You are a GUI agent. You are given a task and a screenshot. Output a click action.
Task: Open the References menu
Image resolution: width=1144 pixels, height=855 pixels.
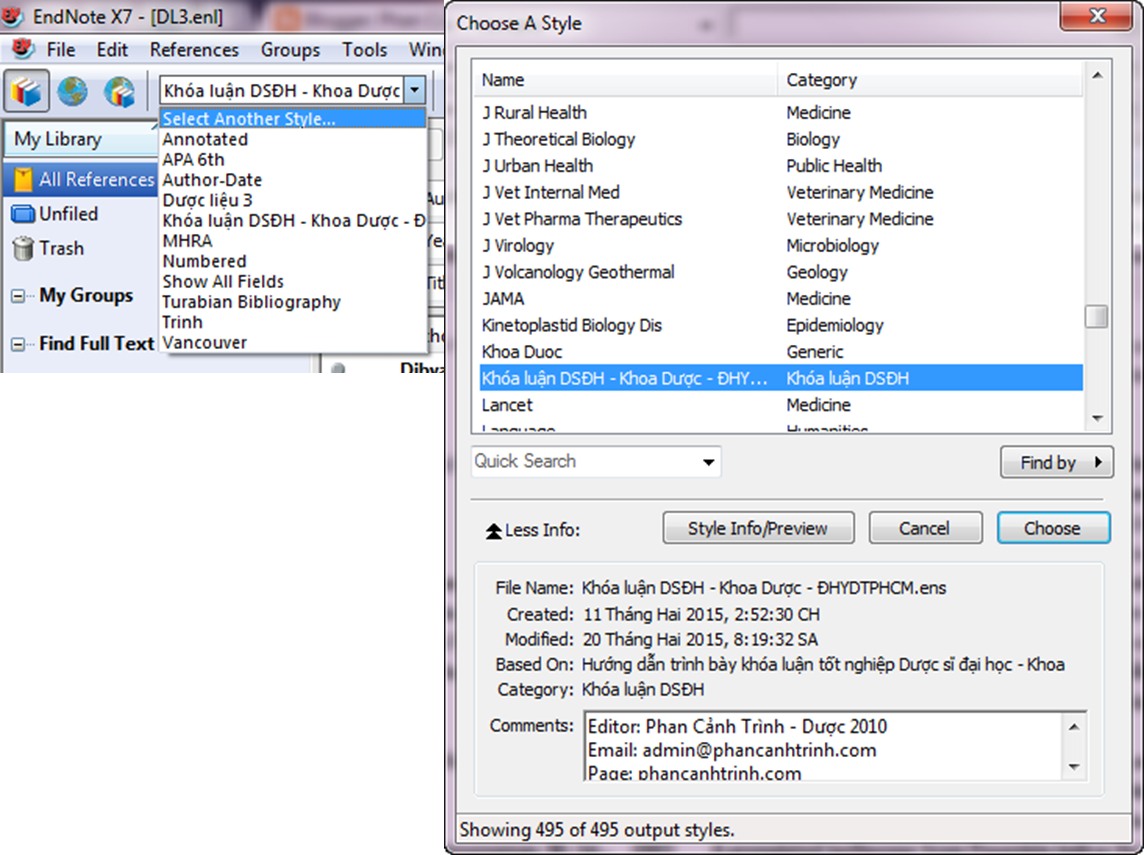pos(194,50)
